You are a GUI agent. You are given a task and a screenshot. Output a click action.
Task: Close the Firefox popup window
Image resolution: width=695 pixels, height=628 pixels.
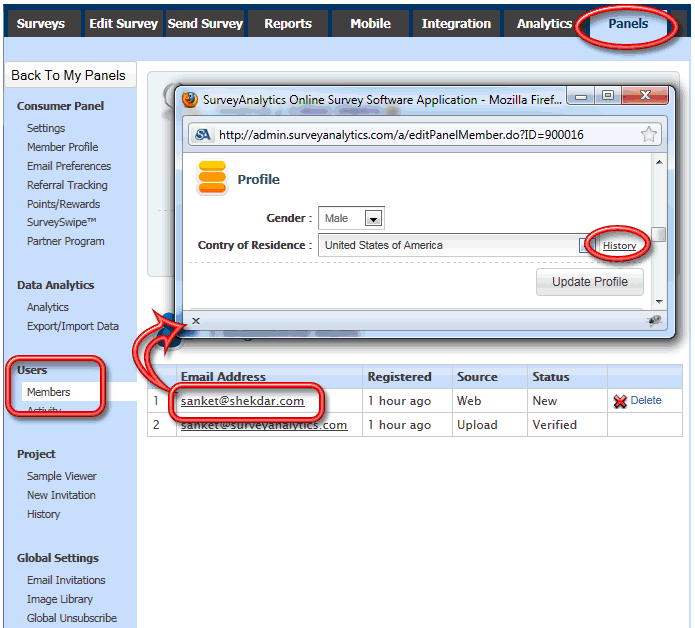point(645,95)
